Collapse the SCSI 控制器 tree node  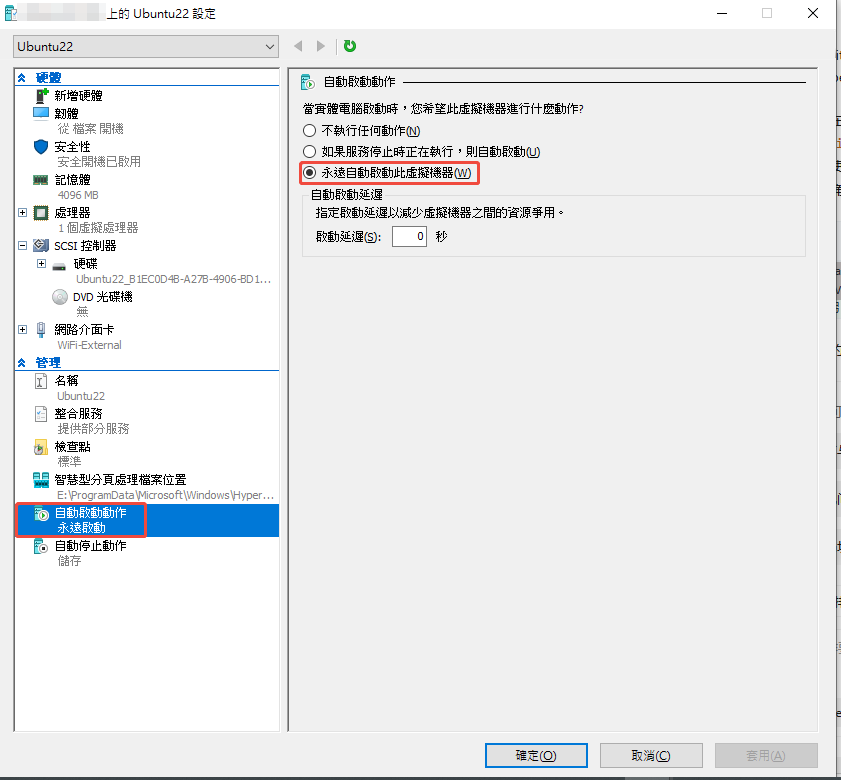[x=23, y=246]
